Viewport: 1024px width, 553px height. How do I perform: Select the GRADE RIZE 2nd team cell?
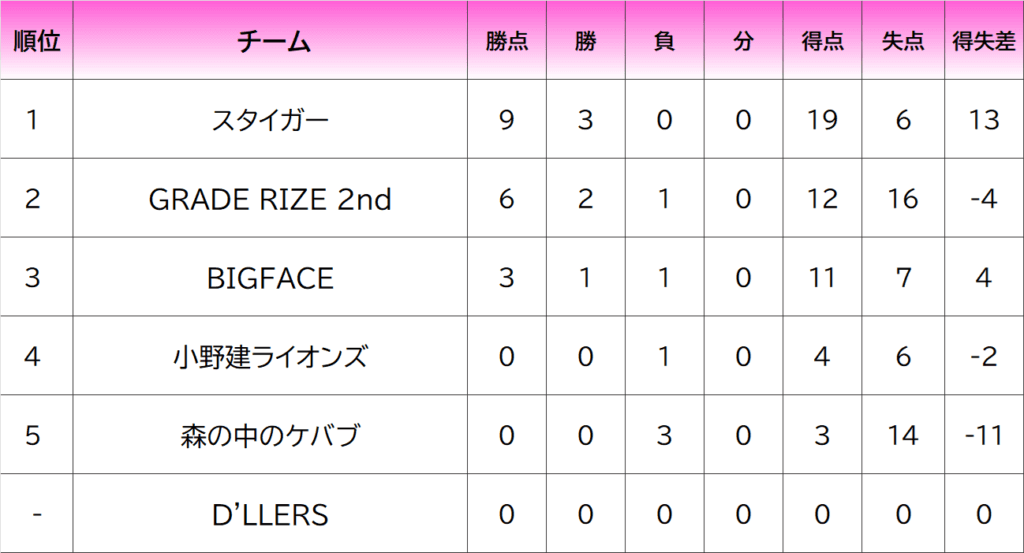click(x=270, y=198)
